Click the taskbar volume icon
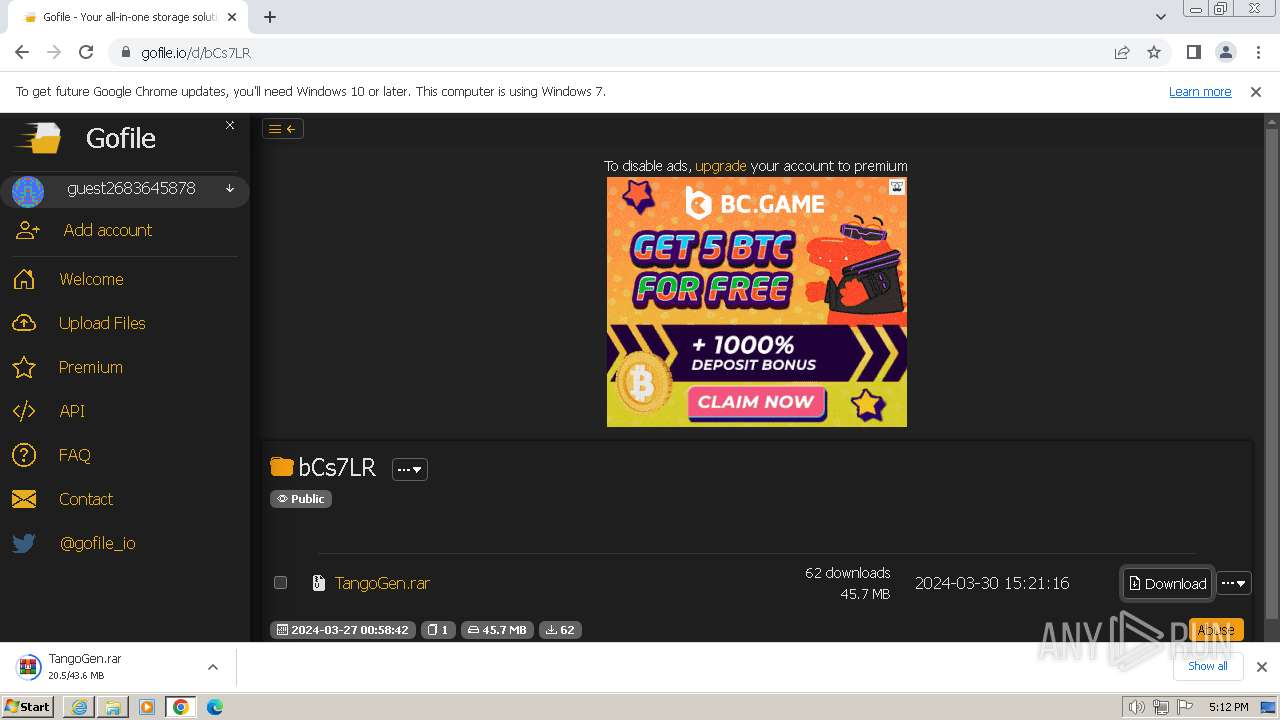Viewport: 1280px width, 720px height. coord(1136,707)
